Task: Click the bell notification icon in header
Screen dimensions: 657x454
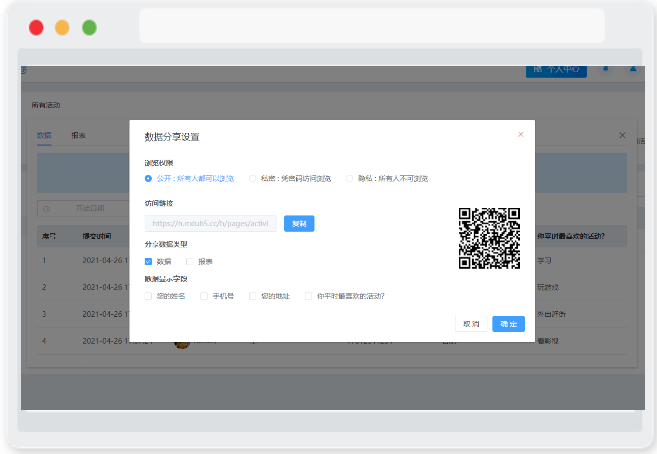Action: tap(605, 69)
